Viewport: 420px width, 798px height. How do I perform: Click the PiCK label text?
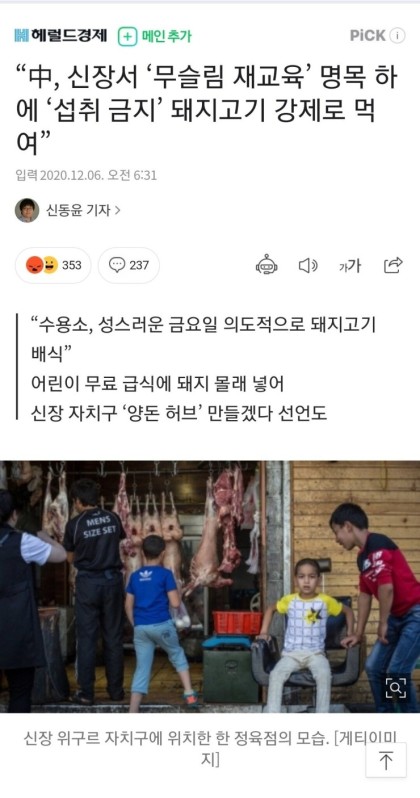click(368, 36)
